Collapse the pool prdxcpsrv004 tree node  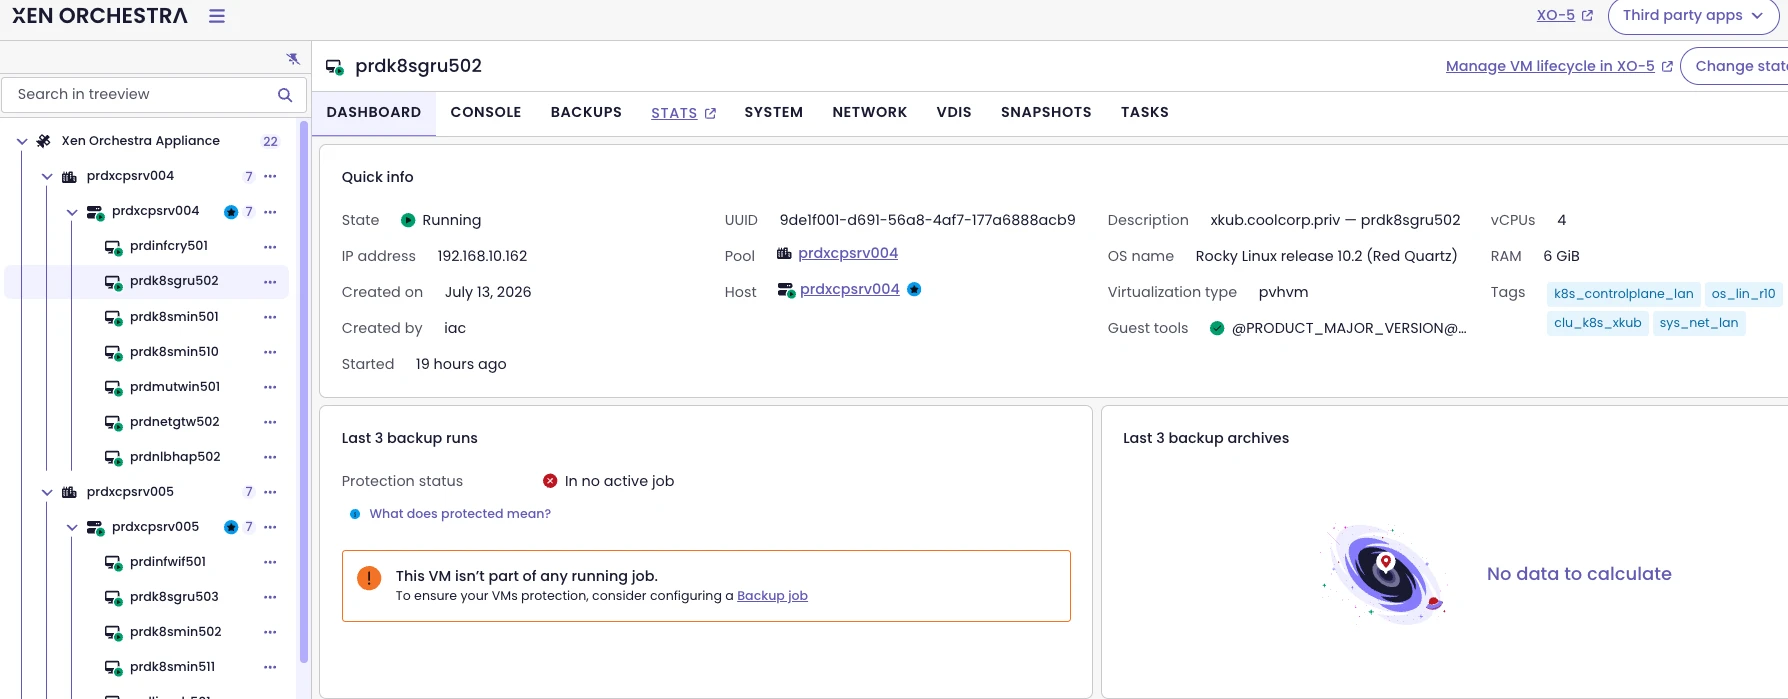pyautogui.click(x=47, y=177)
